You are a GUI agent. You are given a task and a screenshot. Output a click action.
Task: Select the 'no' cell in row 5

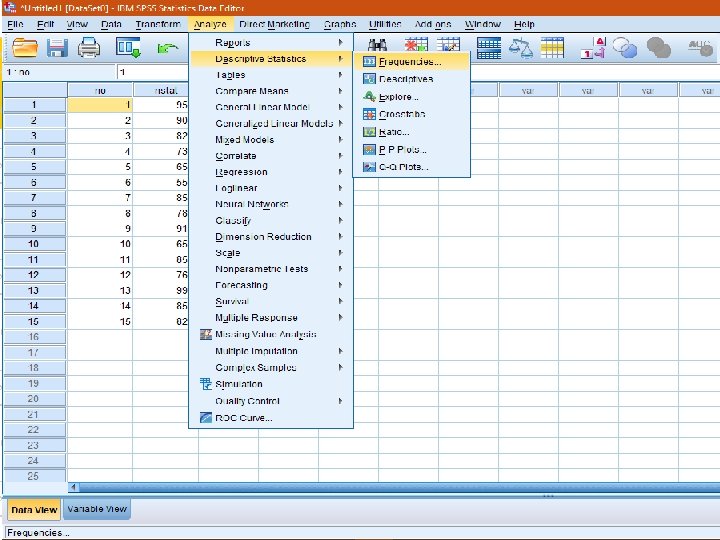(x=100, y=167)
